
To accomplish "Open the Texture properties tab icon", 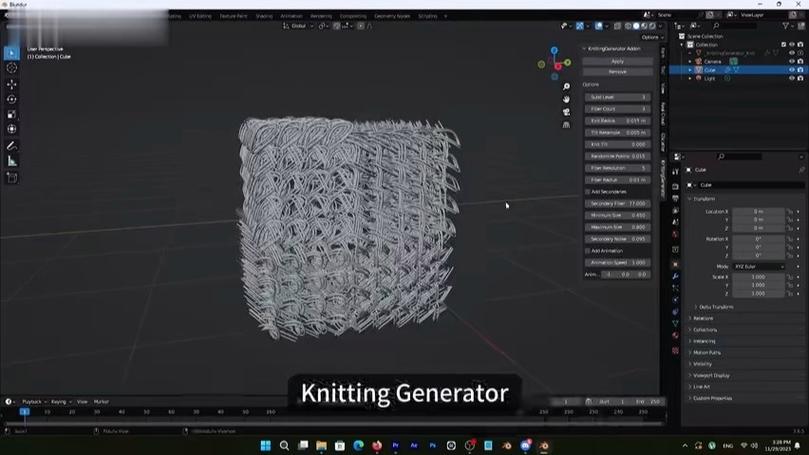I will 675,350.
